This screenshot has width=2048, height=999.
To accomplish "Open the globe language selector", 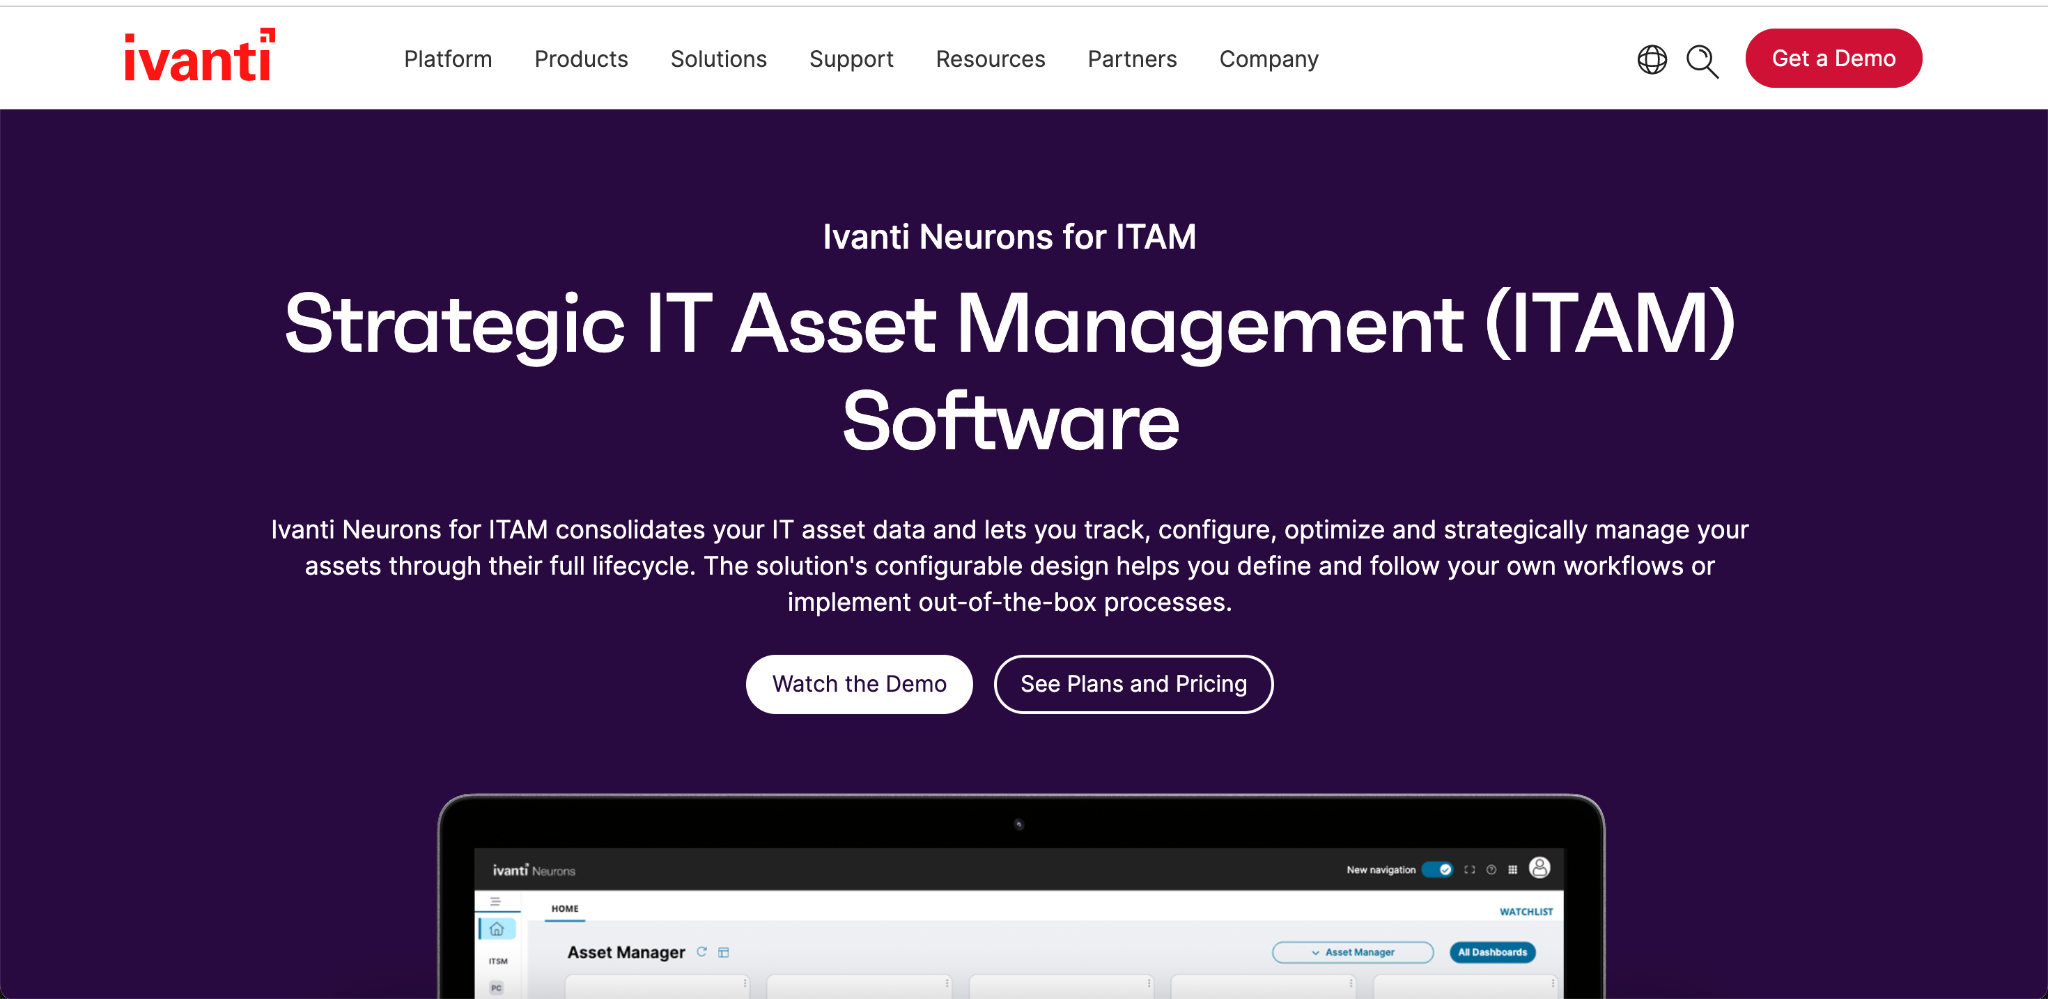I will 1652,60.
